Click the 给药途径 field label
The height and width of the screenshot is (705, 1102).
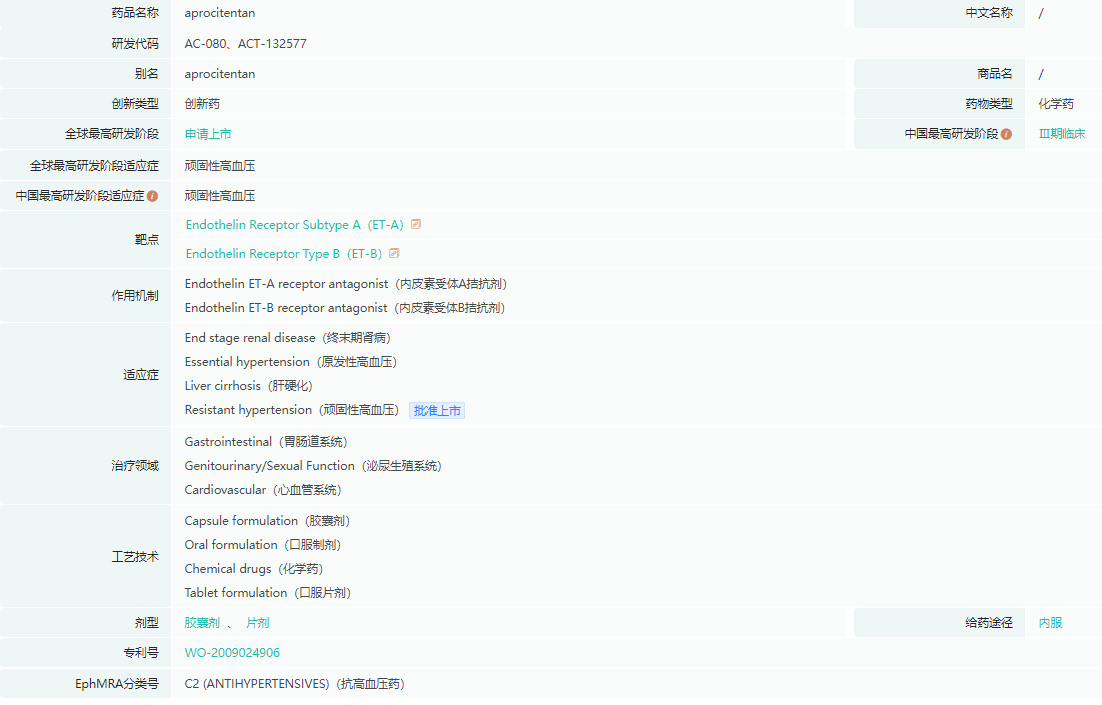click(989, 623)
